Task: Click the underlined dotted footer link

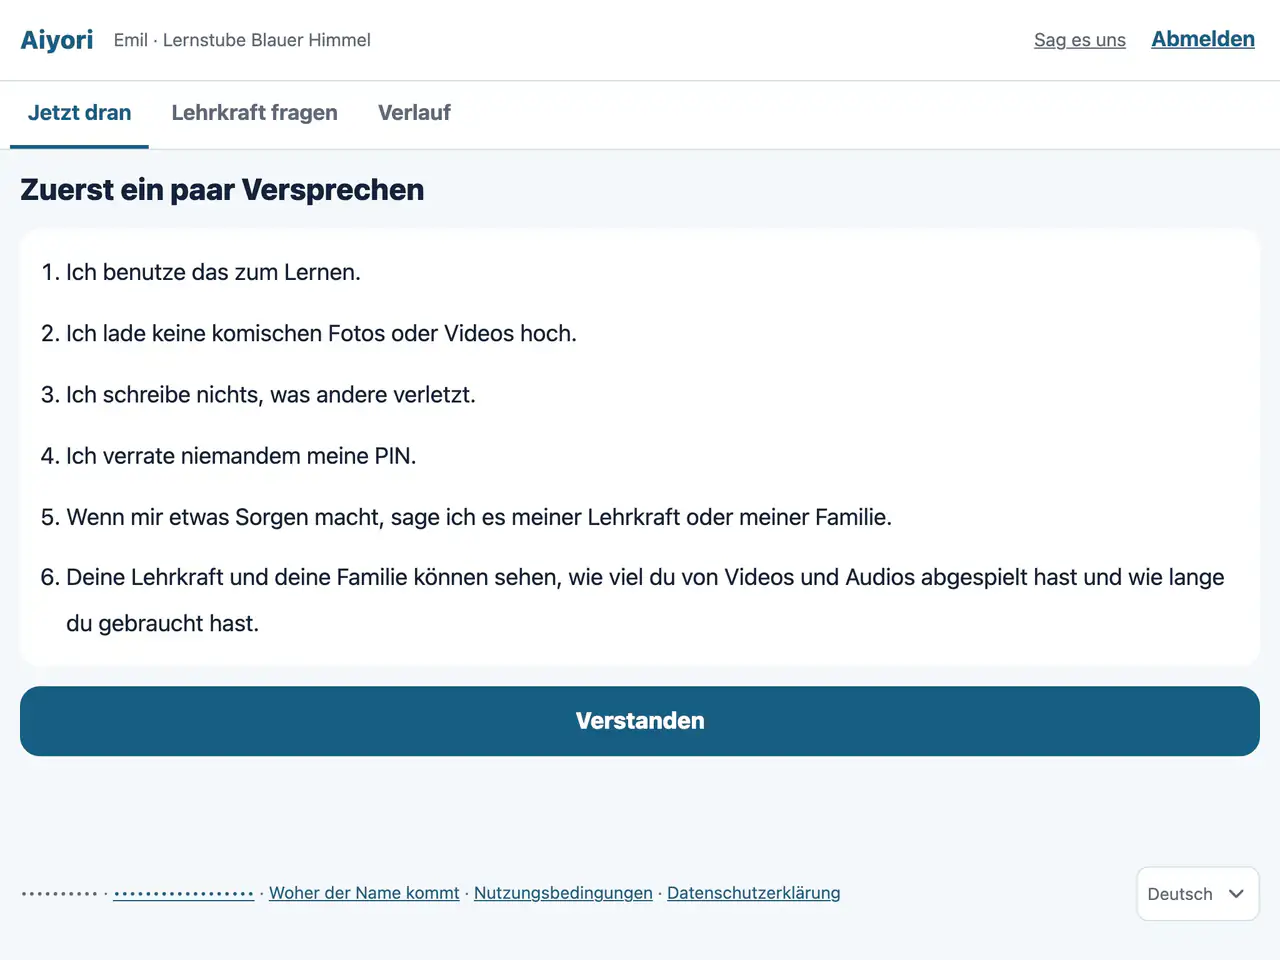Action: pyautogui.click(x=184, y=893)
